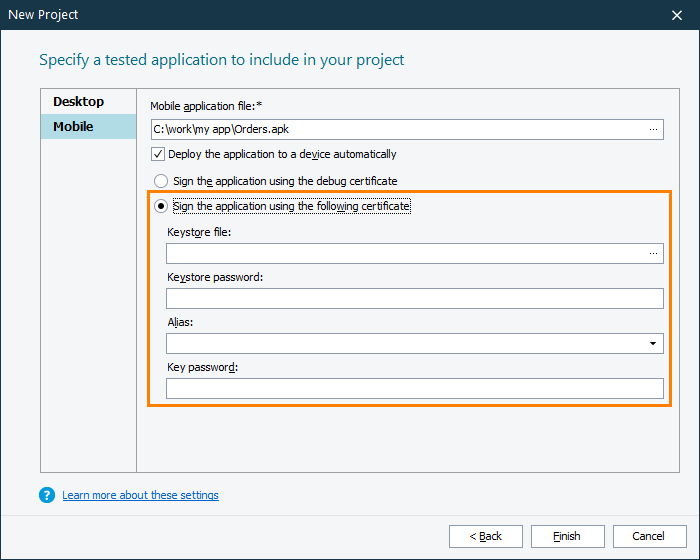Browse for mobile application file ellipsis button
This screenshot has width=700, height=560.
(653, 129)
